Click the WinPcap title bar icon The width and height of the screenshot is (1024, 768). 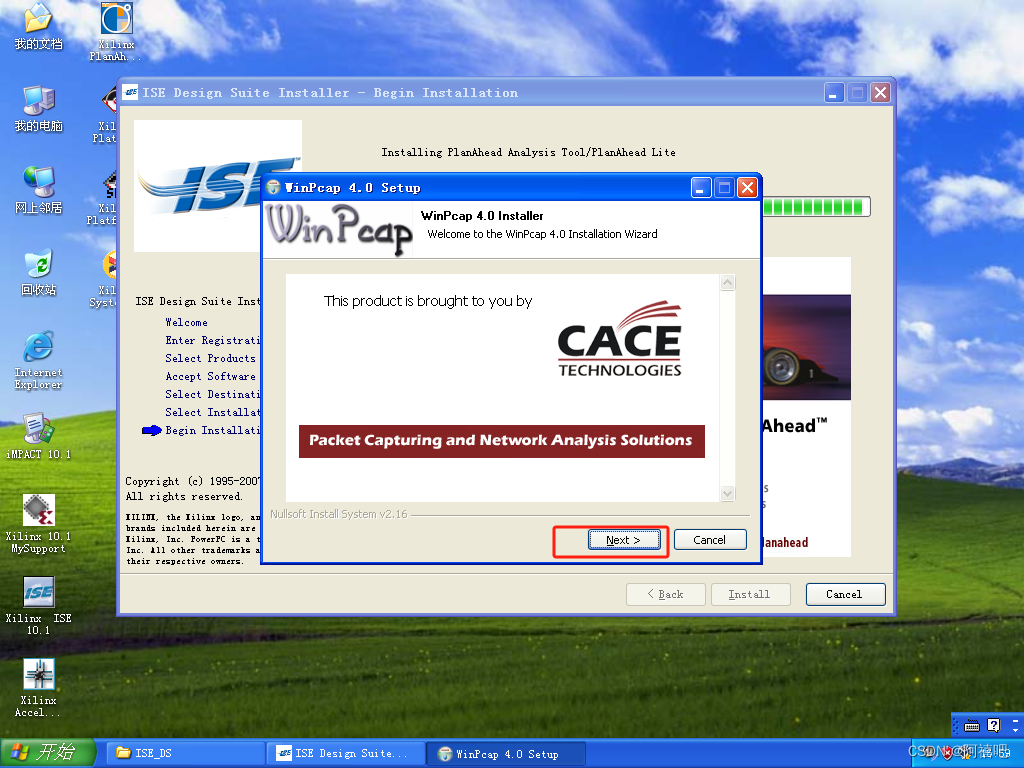pos(274,188)
